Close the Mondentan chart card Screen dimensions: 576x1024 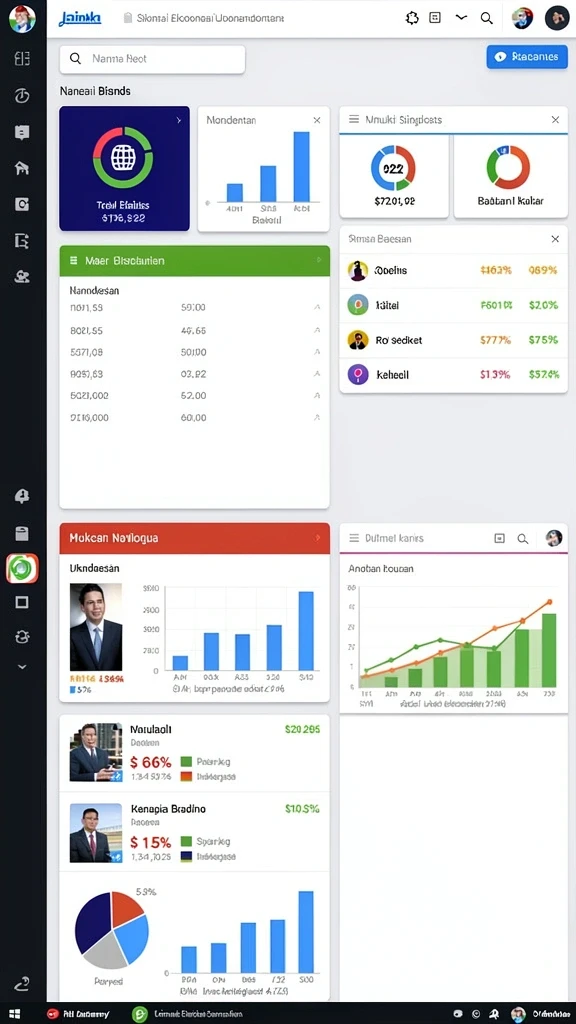click(x=317, y=120)
